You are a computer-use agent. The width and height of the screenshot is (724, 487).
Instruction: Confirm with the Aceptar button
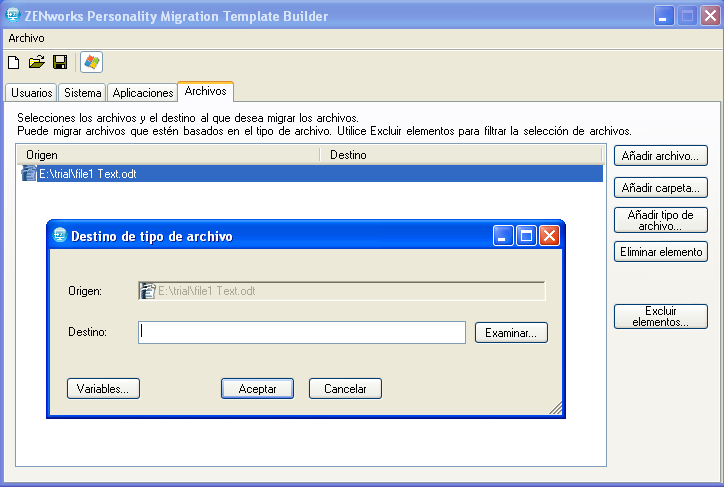[257, 389]
